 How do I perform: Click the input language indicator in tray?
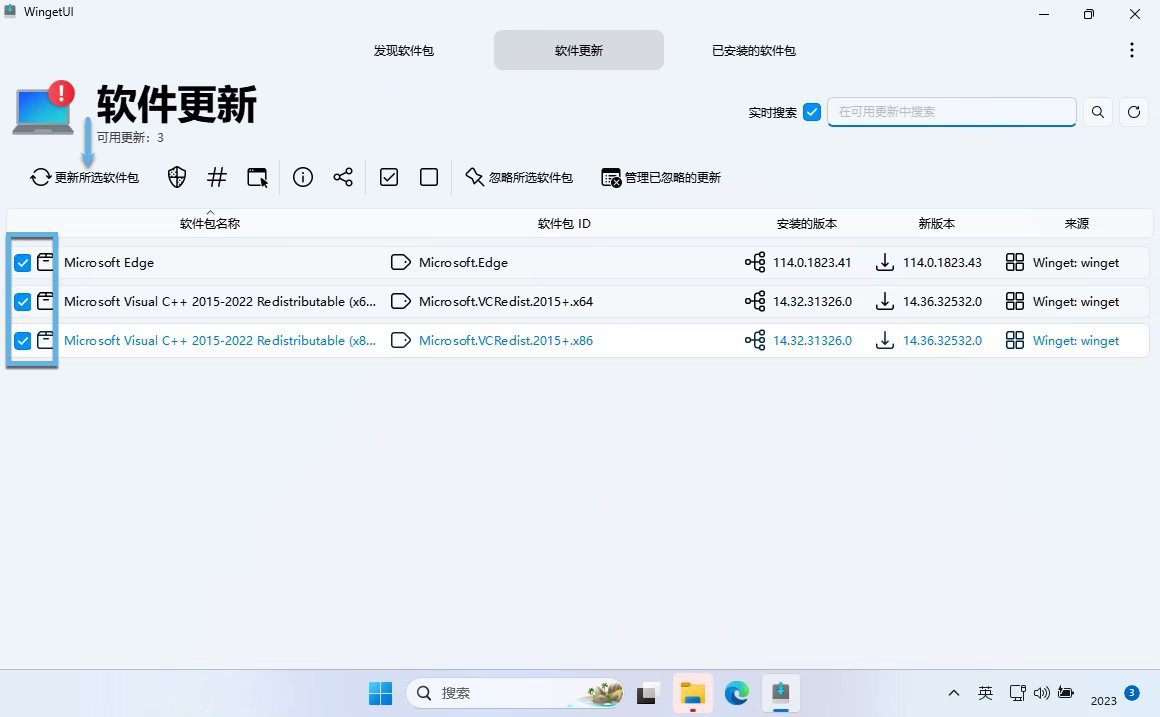click(985, 693)
